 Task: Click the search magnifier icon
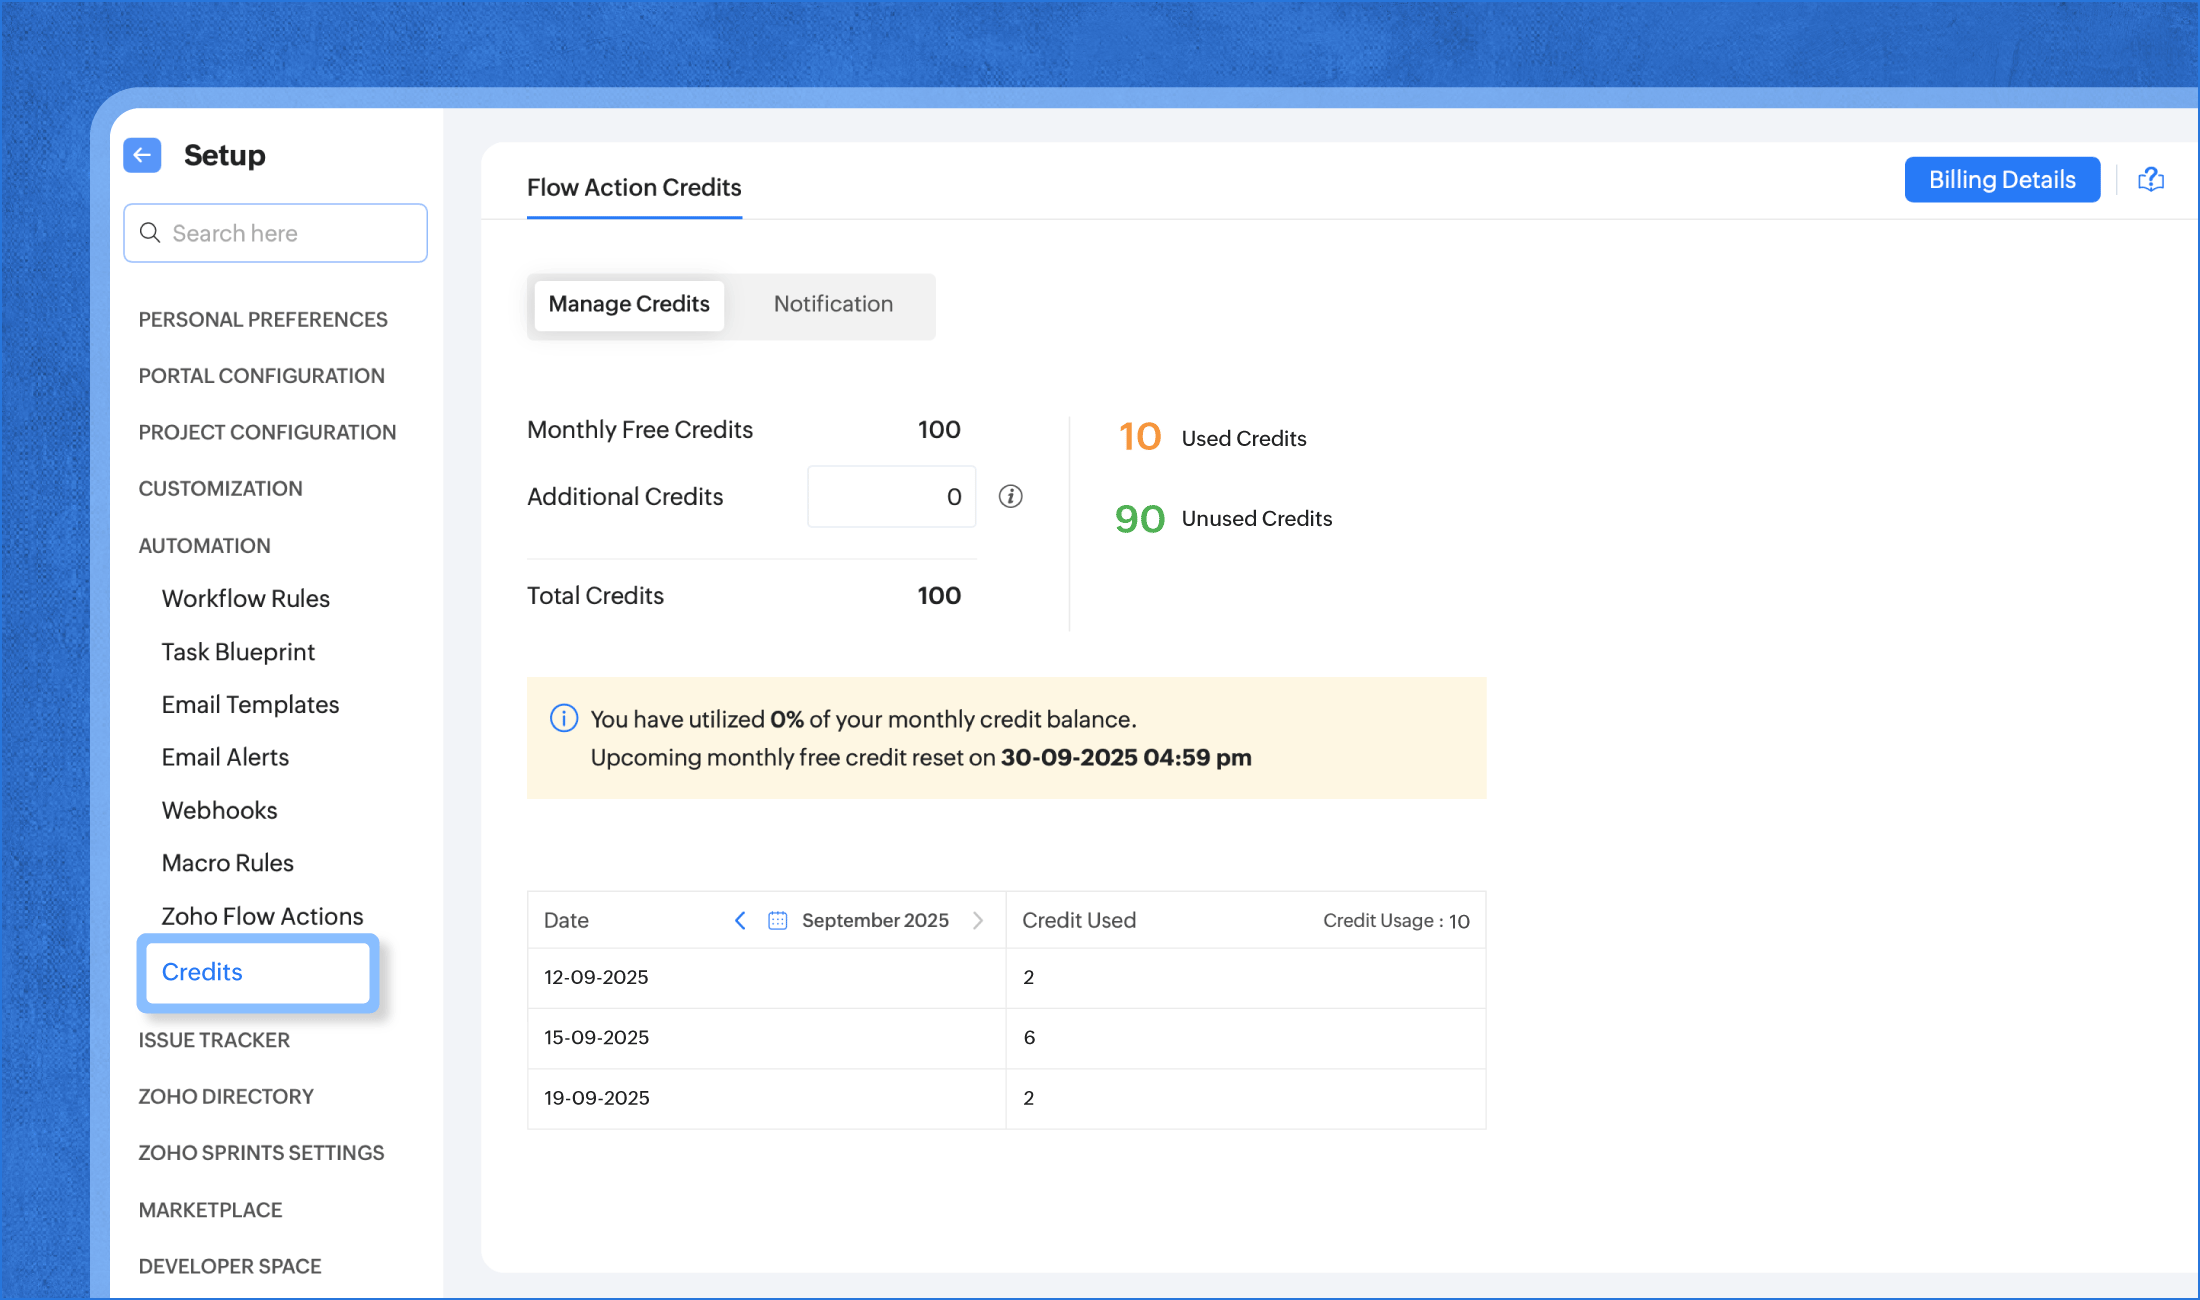tap(150, 233)
